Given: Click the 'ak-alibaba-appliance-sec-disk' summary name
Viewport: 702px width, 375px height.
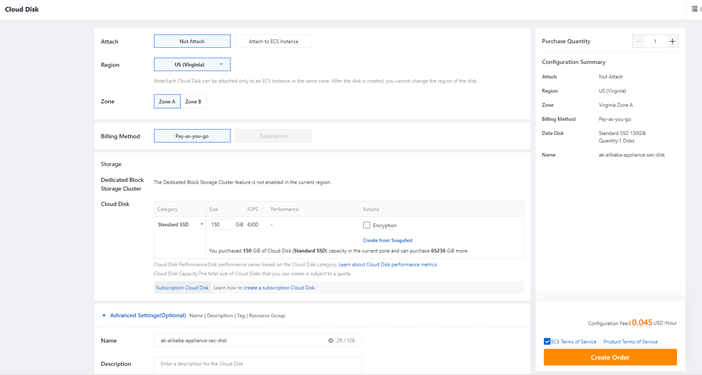Looking at the screenshot, I should click(x=632, y=155).
